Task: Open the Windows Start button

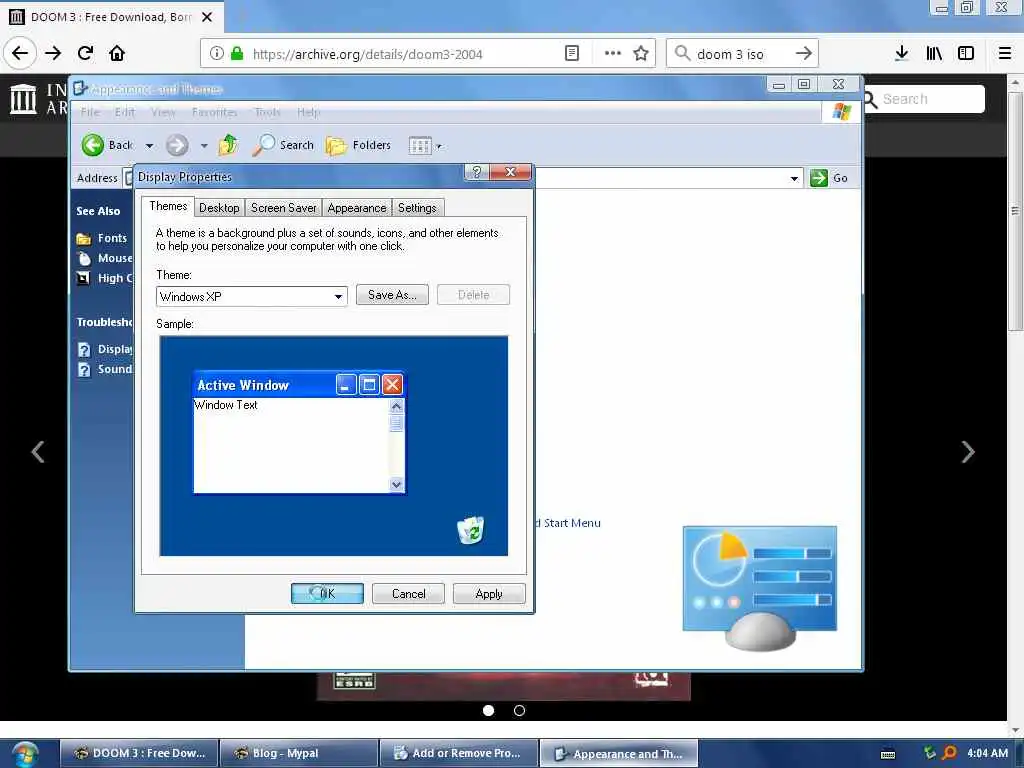Action: [x=24, y=754]
